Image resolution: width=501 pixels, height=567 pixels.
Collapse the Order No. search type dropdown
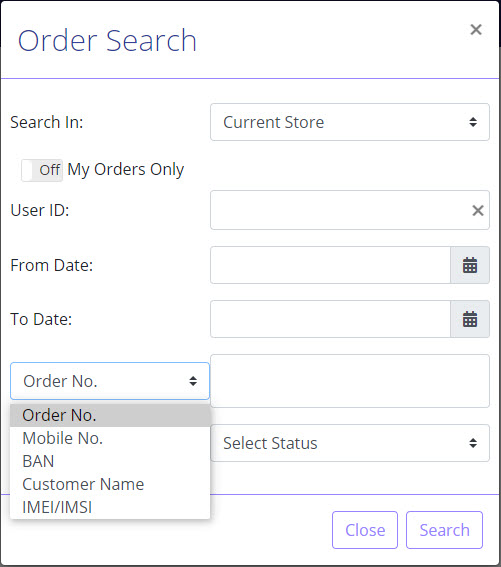click(110, 381)
